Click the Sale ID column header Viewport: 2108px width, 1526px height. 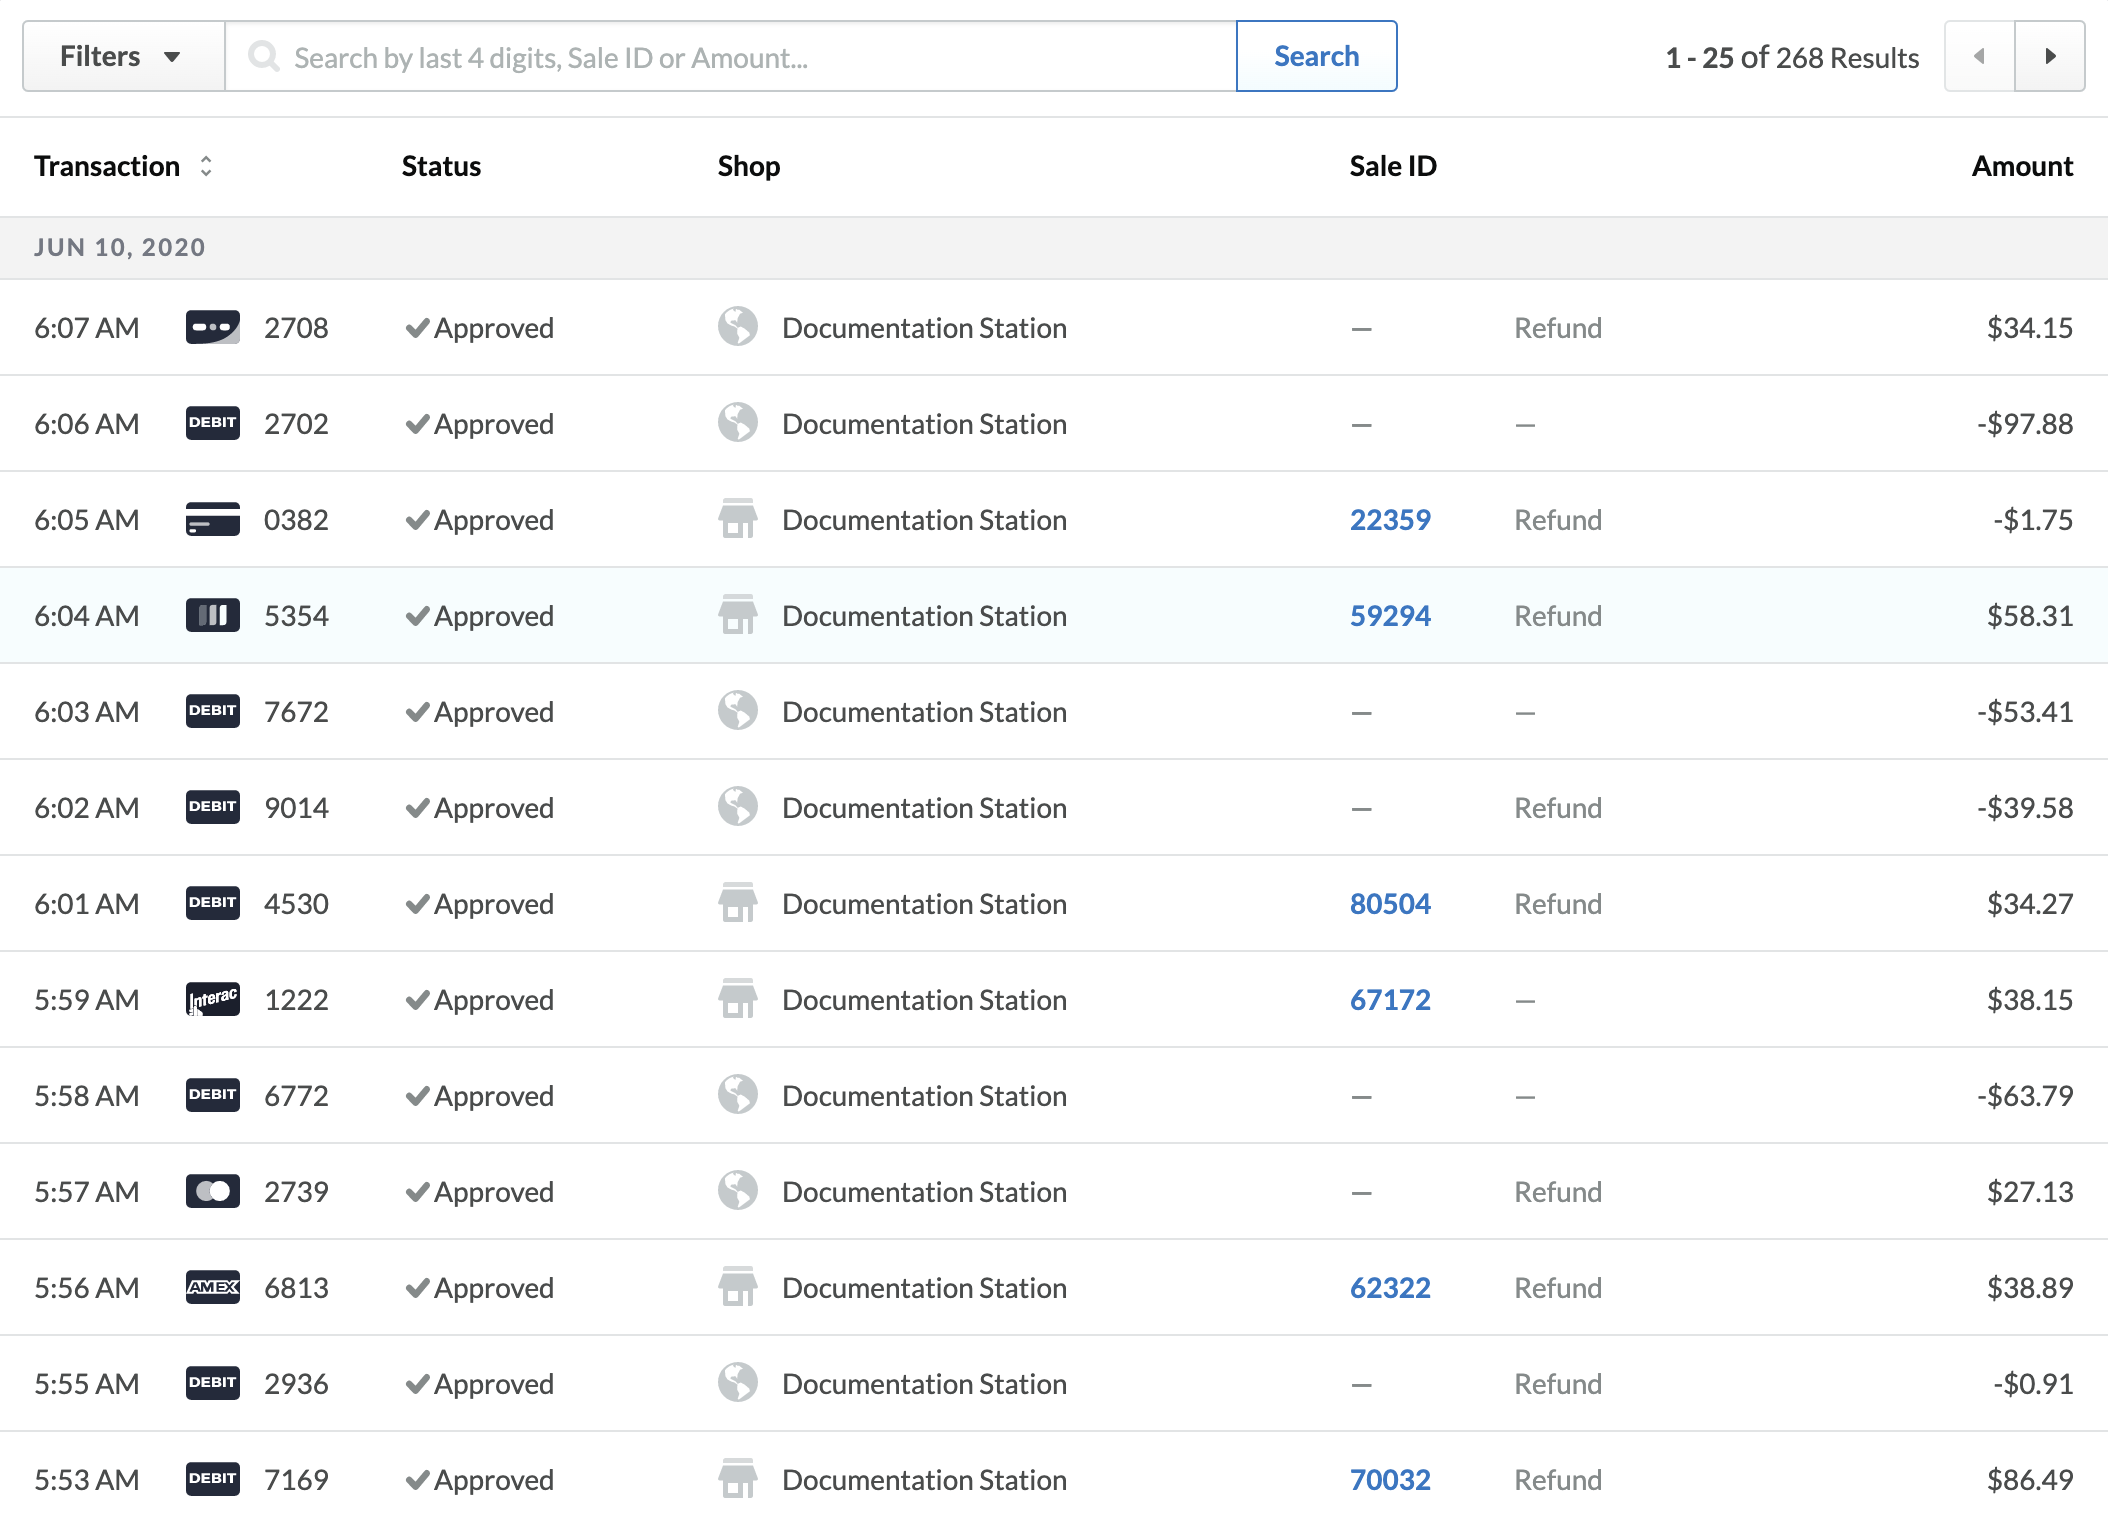click(1392, 166)
